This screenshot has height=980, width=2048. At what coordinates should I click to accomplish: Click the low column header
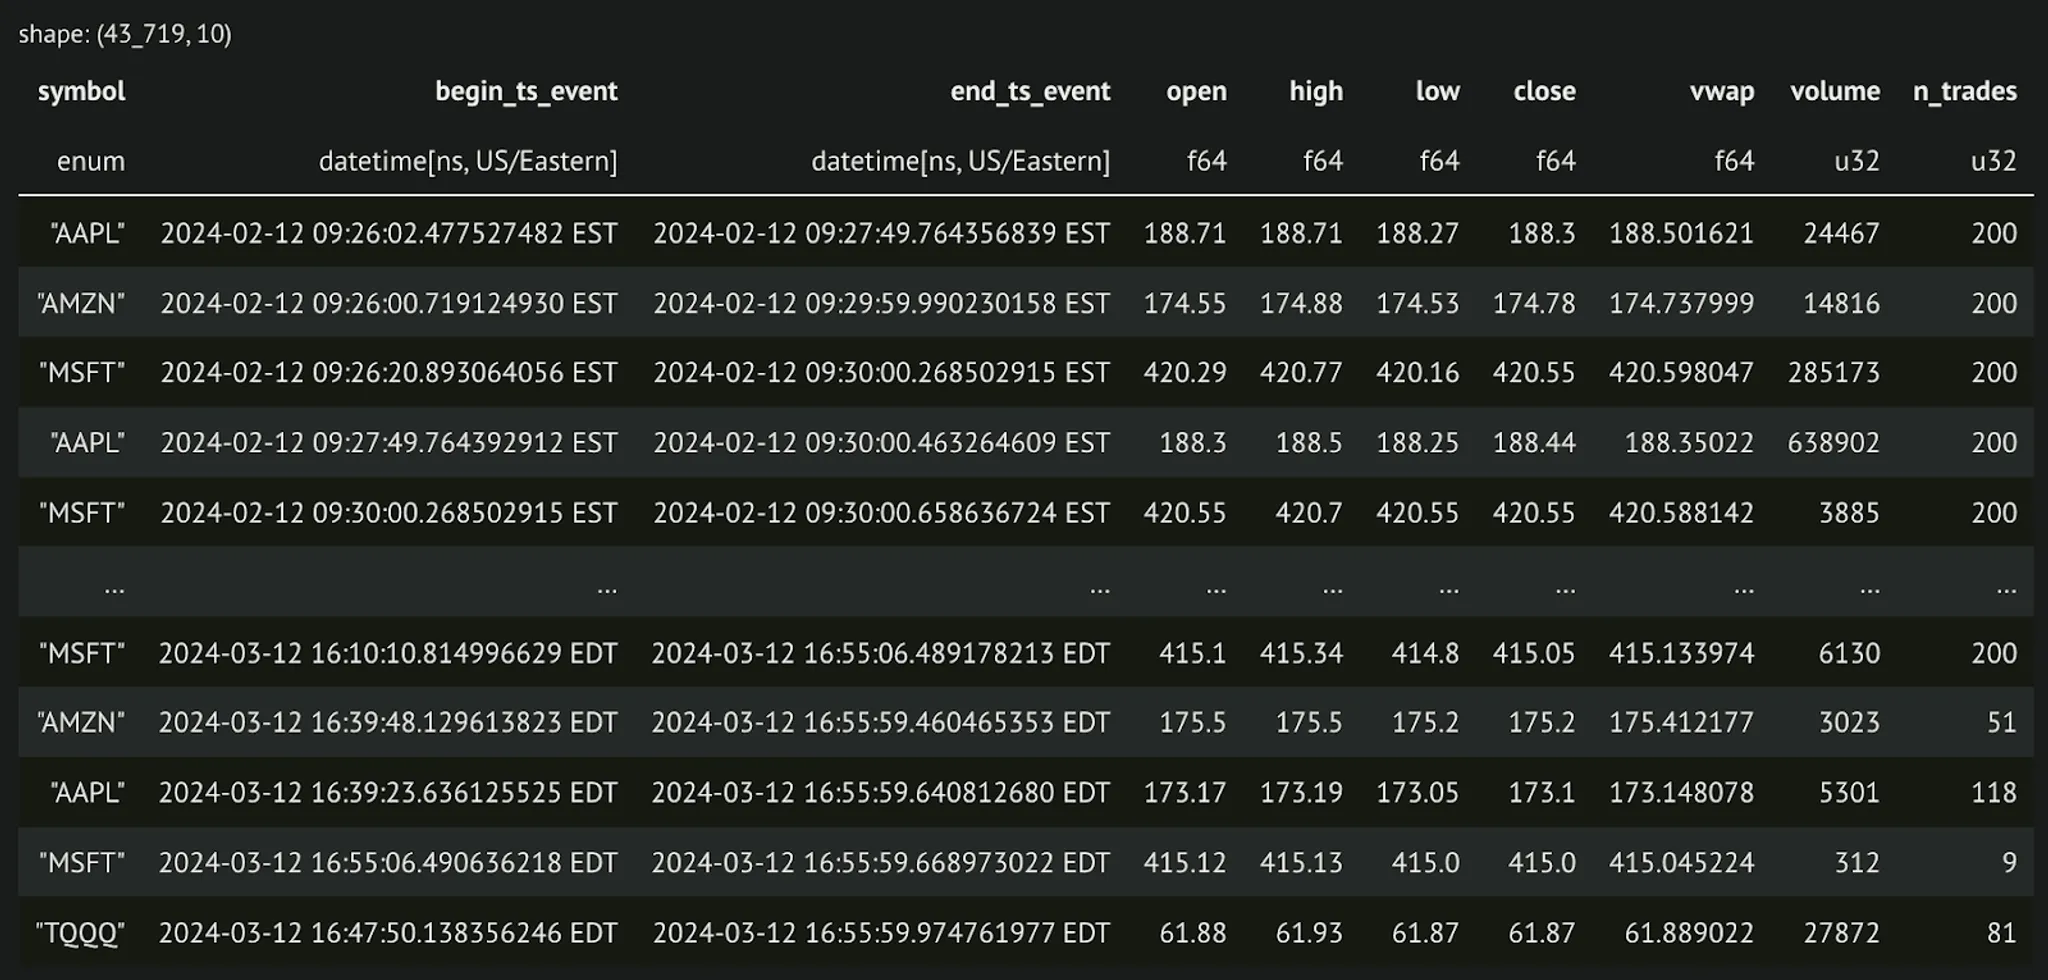tap(1438, 91)
